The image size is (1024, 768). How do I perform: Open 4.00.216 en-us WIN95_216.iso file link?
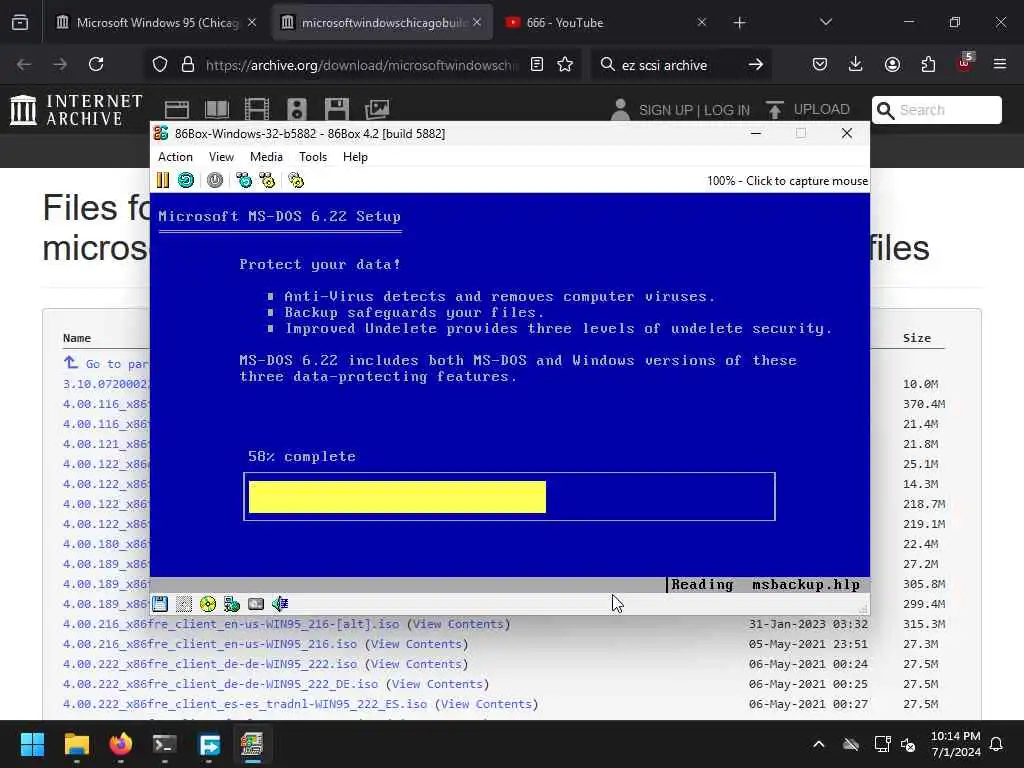(x=210, y=645)
